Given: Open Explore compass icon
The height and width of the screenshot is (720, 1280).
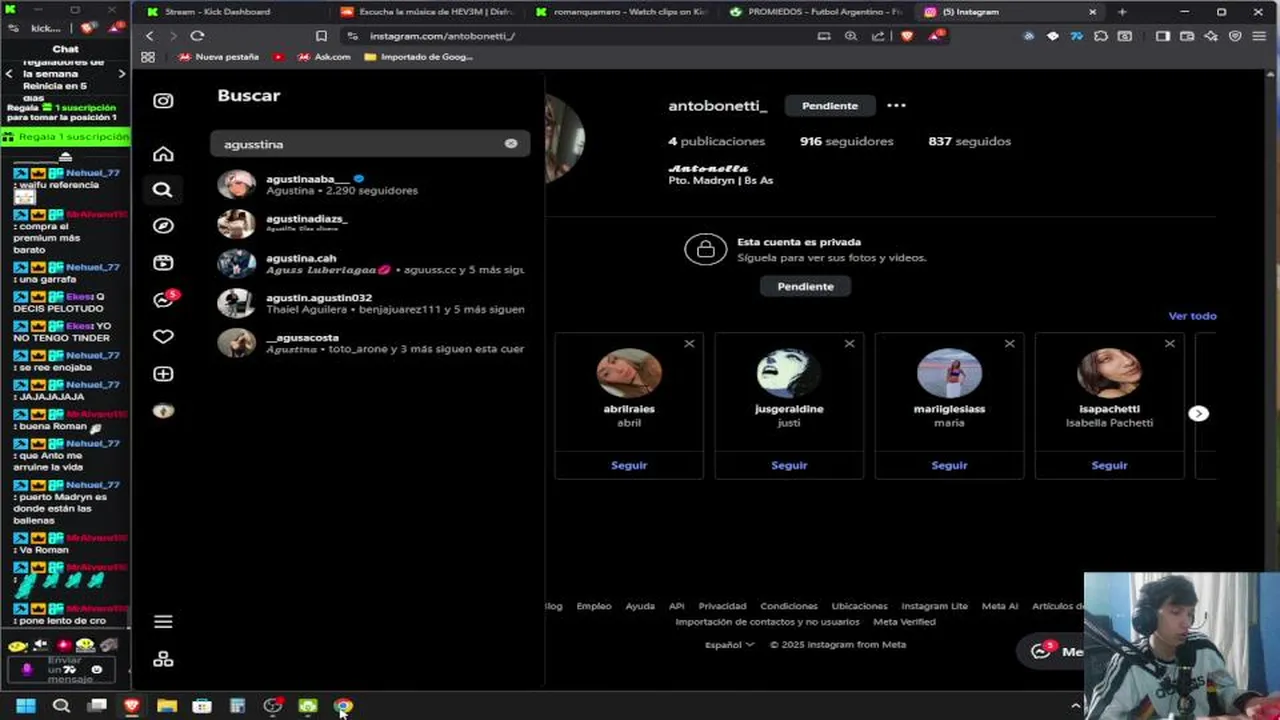Looking at the screenshot, I should (x=163, y=226).
